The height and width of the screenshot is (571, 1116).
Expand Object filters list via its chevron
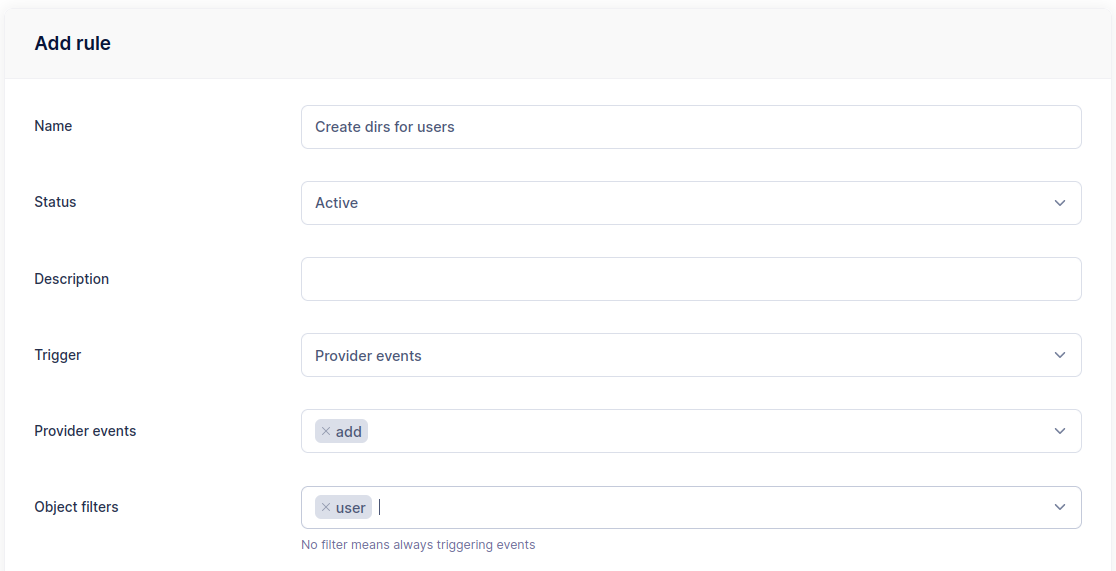click(1060, 507)
